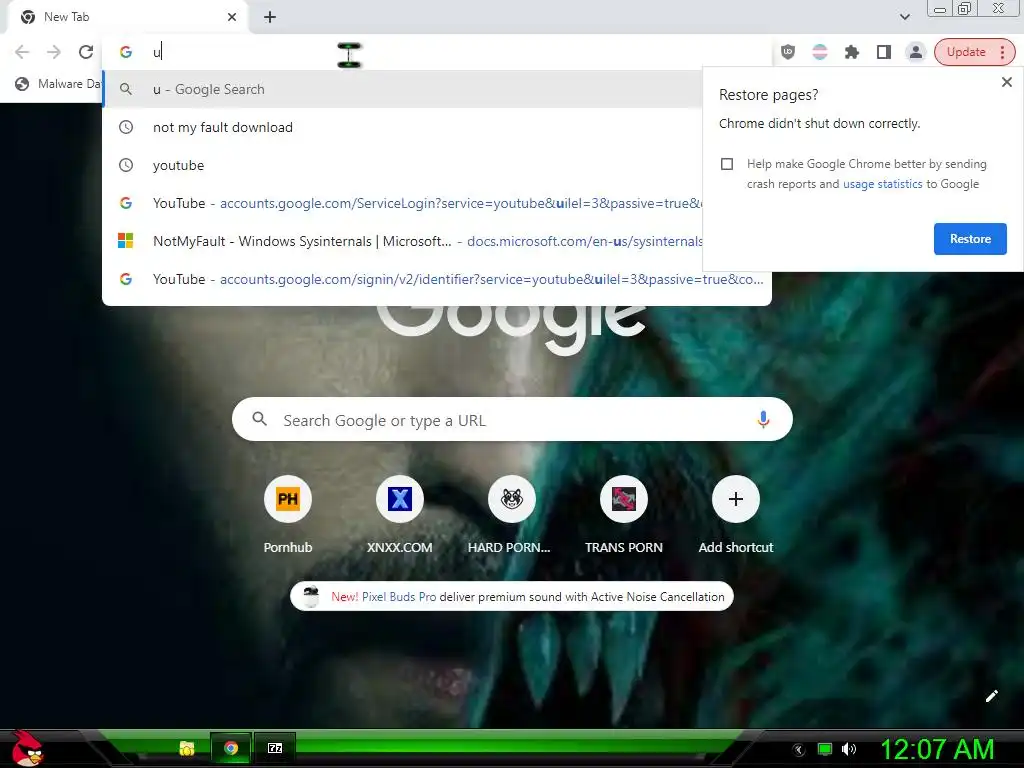Go back with the back arrow

[x=22, y=52]
